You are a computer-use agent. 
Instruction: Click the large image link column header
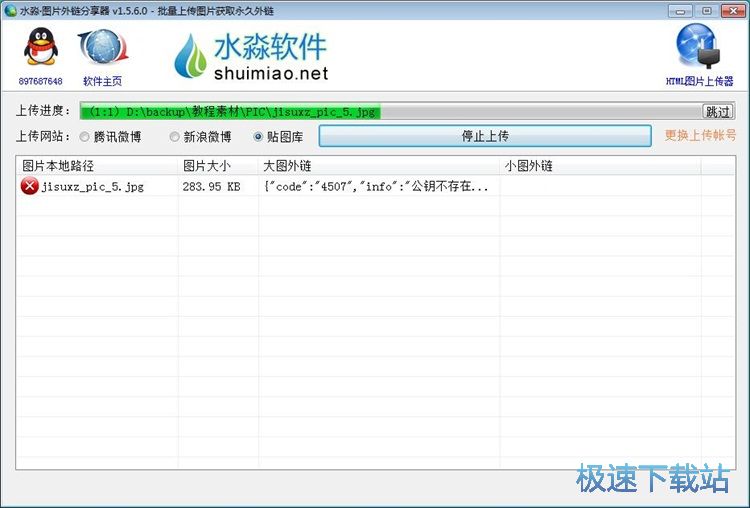pos(379,165)
